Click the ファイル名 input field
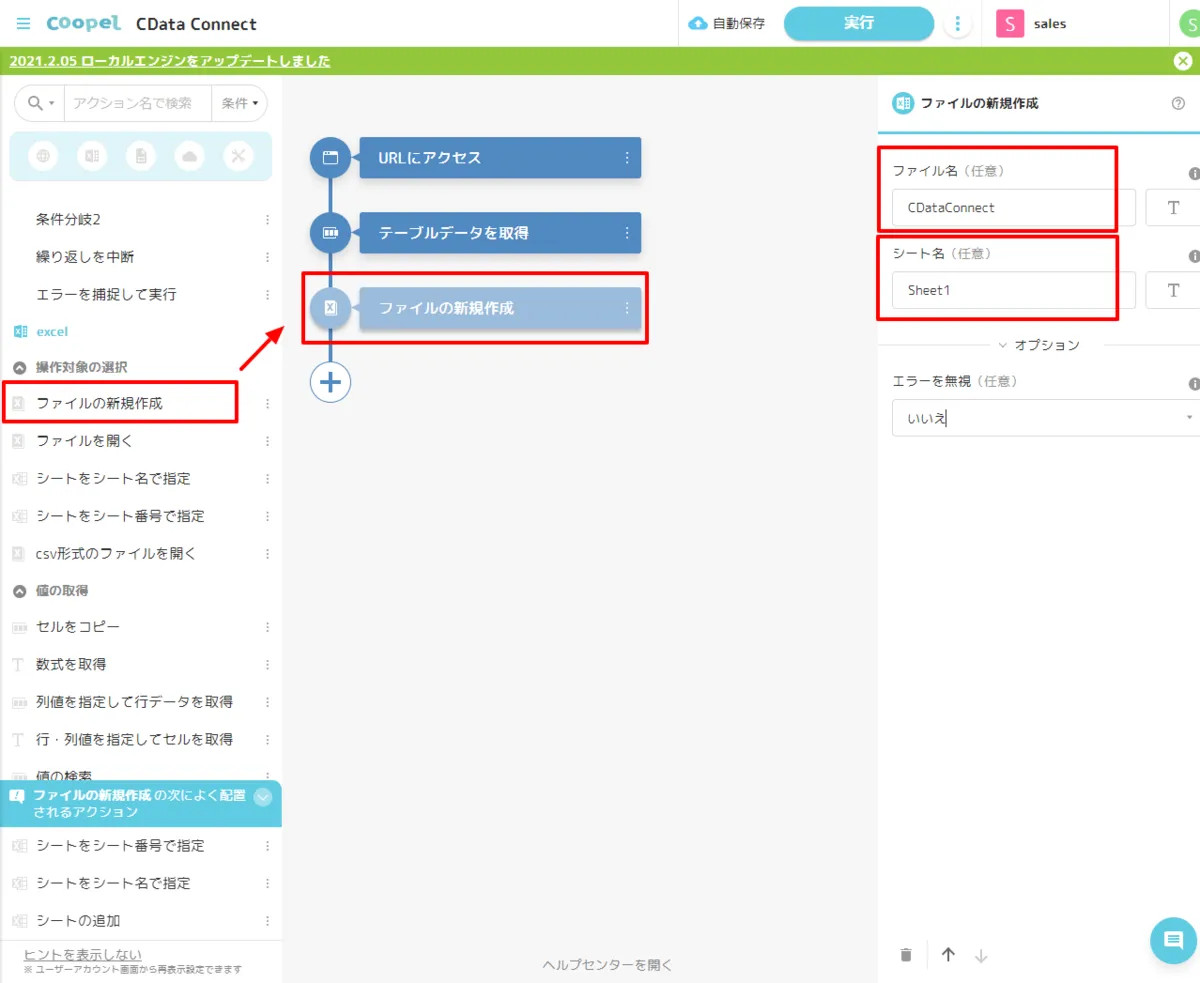The height and width of the screenshot is (983, 1200). pos(1013,208)
